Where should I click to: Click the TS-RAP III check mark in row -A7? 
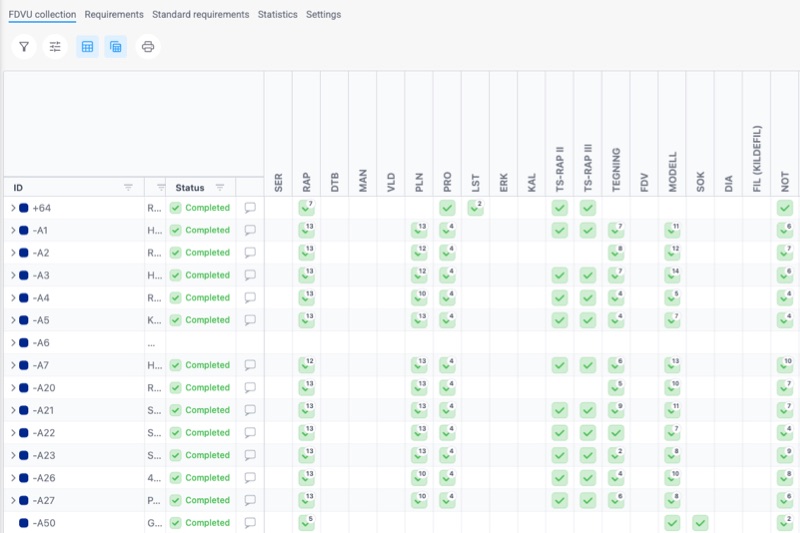pos(588,365)
